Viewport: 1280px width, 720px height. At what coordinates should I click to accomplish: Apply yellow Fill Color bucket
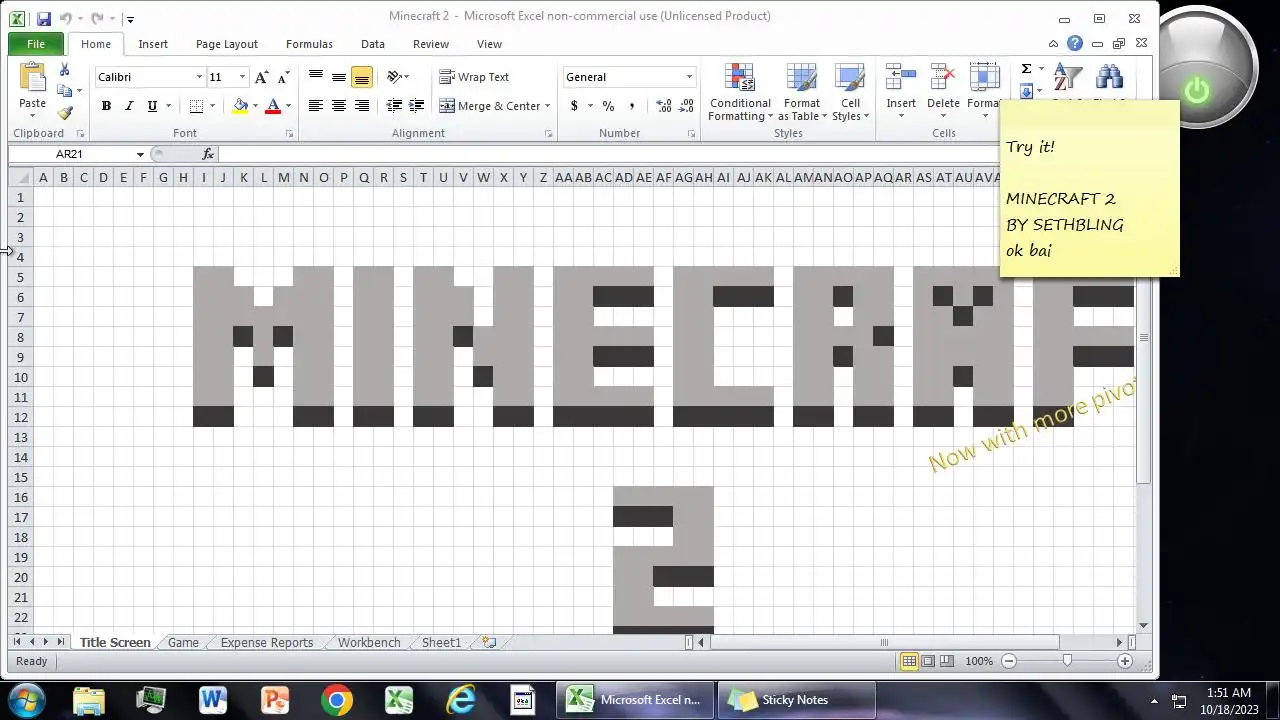240,106
